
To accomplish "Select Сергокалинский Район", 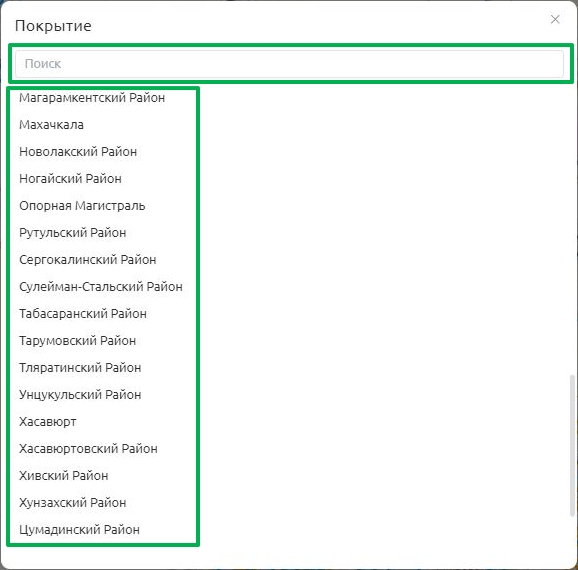I will (88, 260).
